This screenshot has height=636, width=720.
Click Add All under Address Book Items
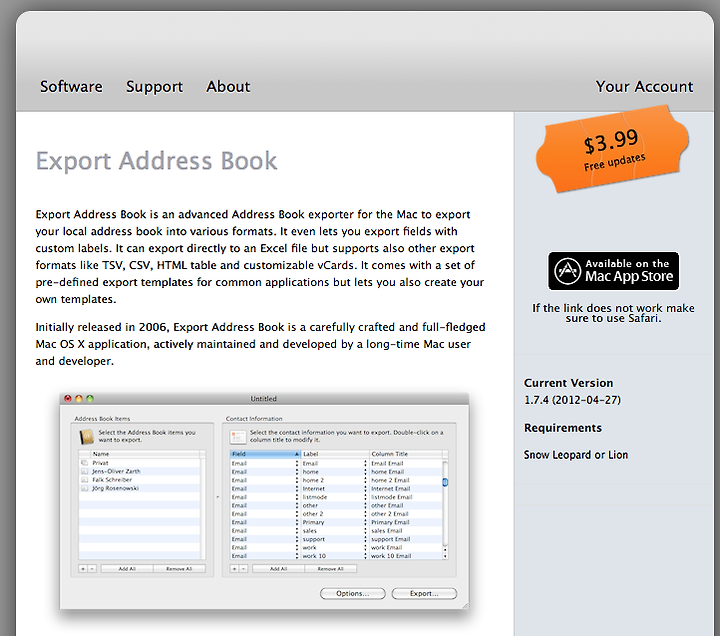pos(127,568)
